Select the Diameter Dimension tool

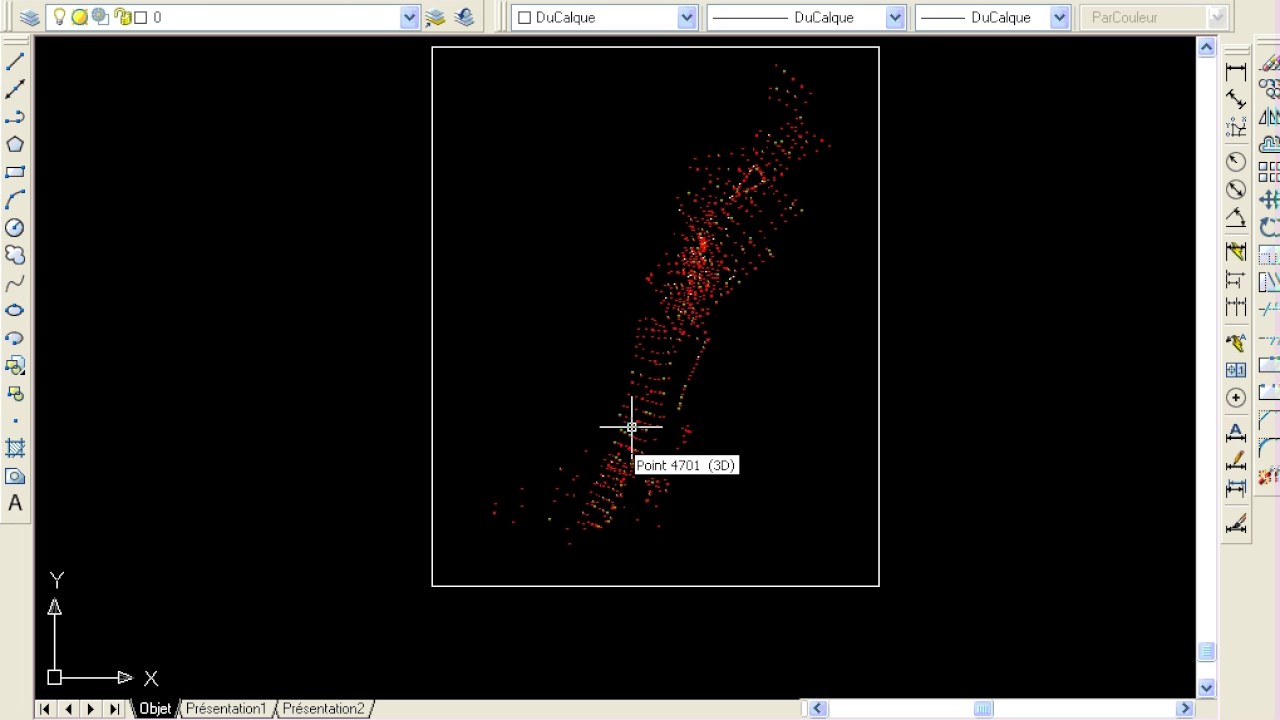1236,189
